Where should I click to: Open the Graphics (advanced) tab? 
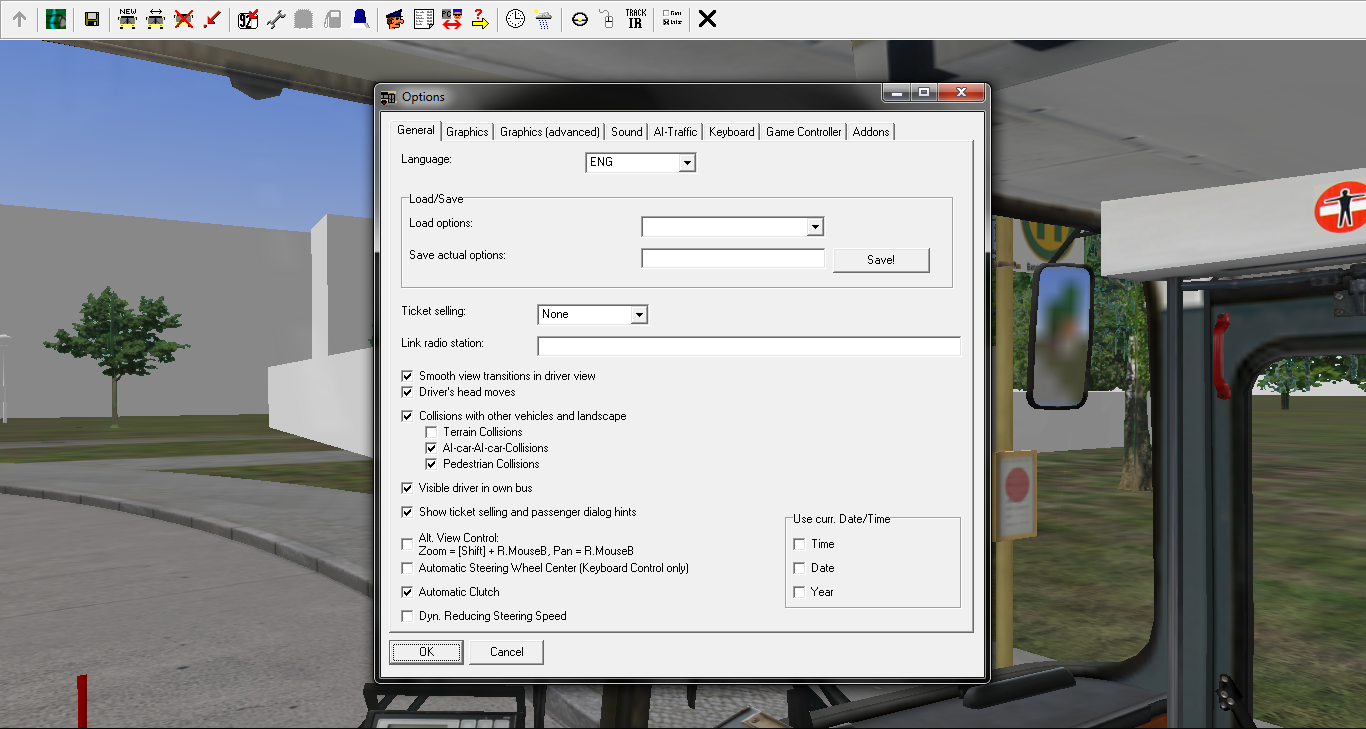click(x=549, y=132)
